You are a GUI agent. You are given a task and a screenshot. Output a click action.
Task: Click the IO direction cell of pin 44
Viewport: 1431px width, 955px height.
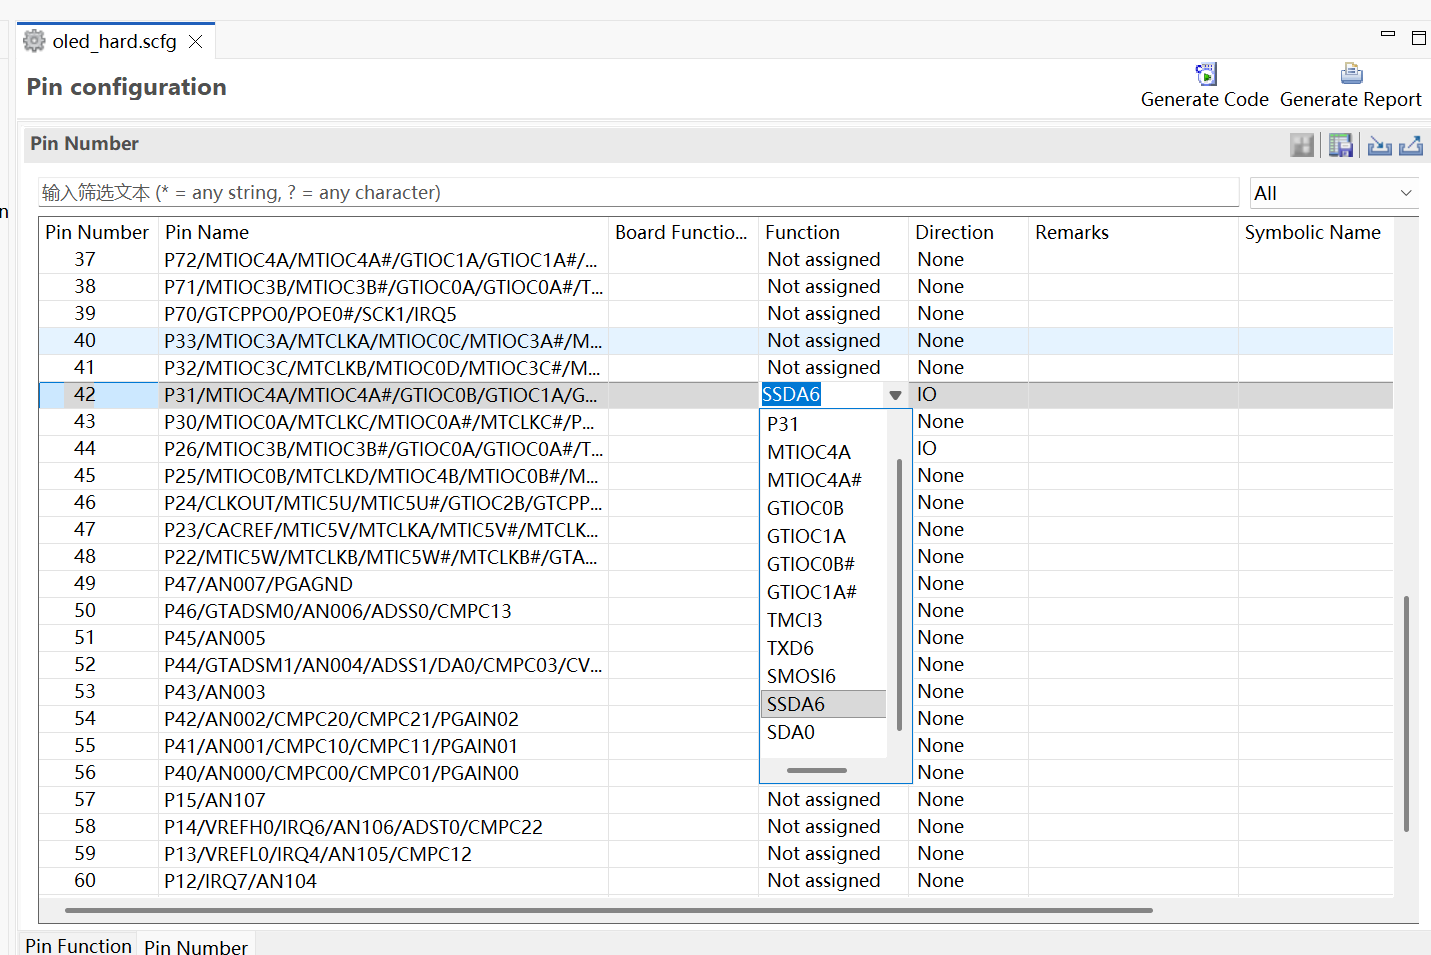pos(968,449)
